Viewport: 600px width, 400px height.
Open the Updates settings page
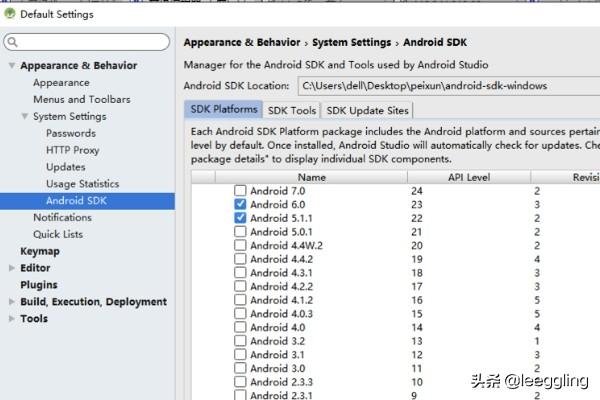tap(65, 167)
